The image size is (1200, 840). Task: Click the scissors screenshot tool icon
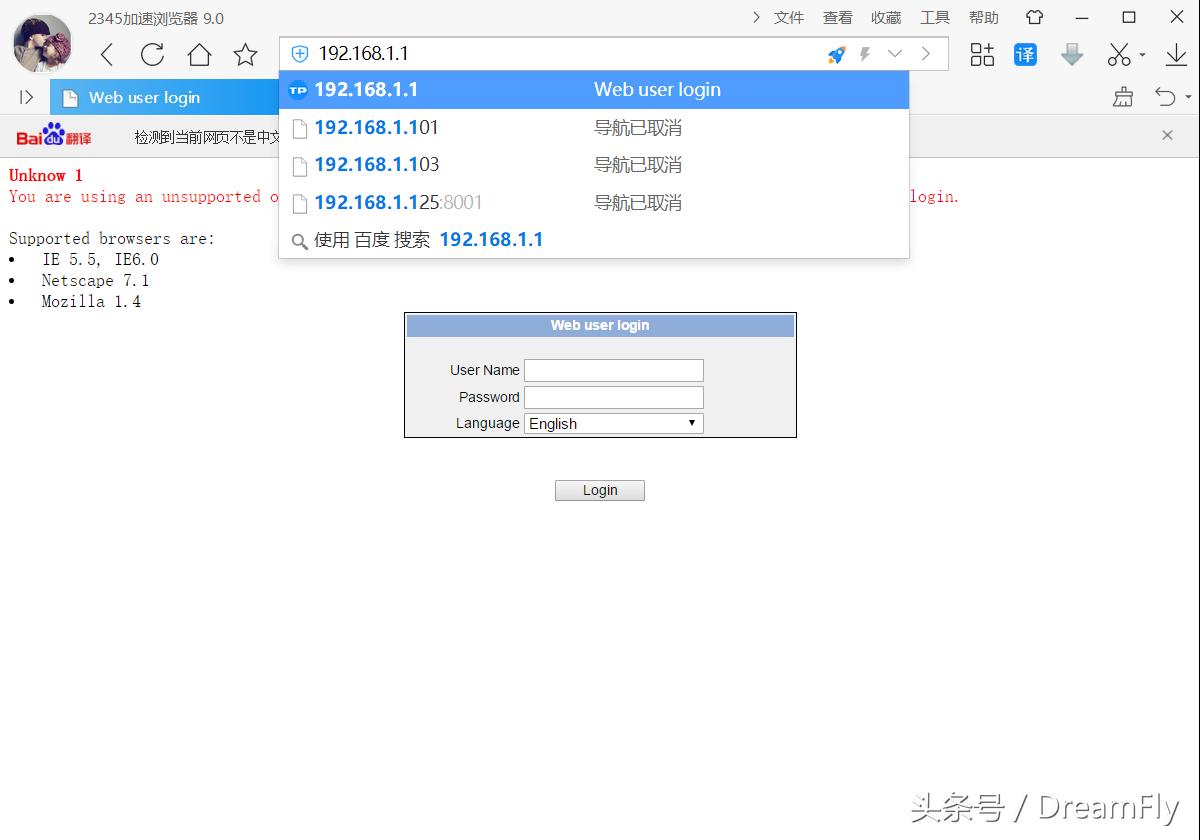click(1118, 55)
